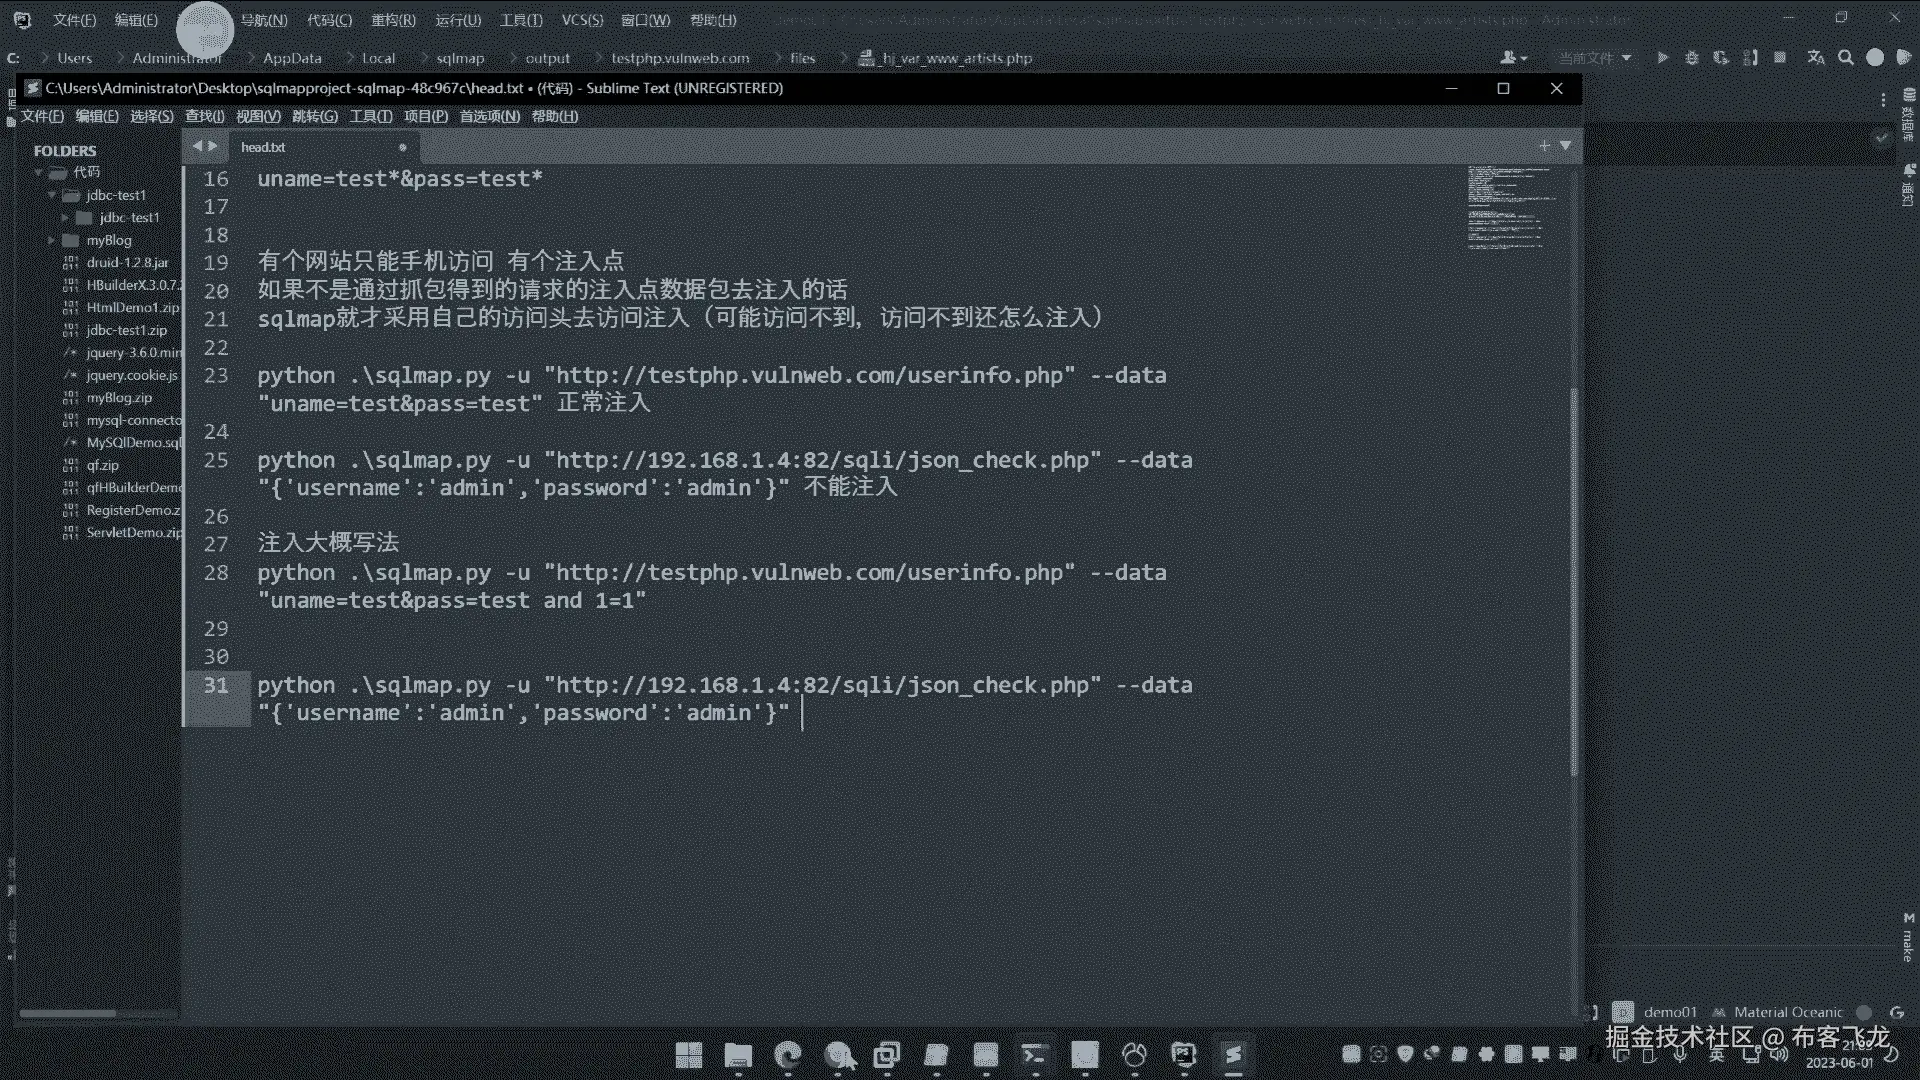Switch to the head.txt tab
The width and height of the screenshot is (1920, 1080).
click(264, 147)
